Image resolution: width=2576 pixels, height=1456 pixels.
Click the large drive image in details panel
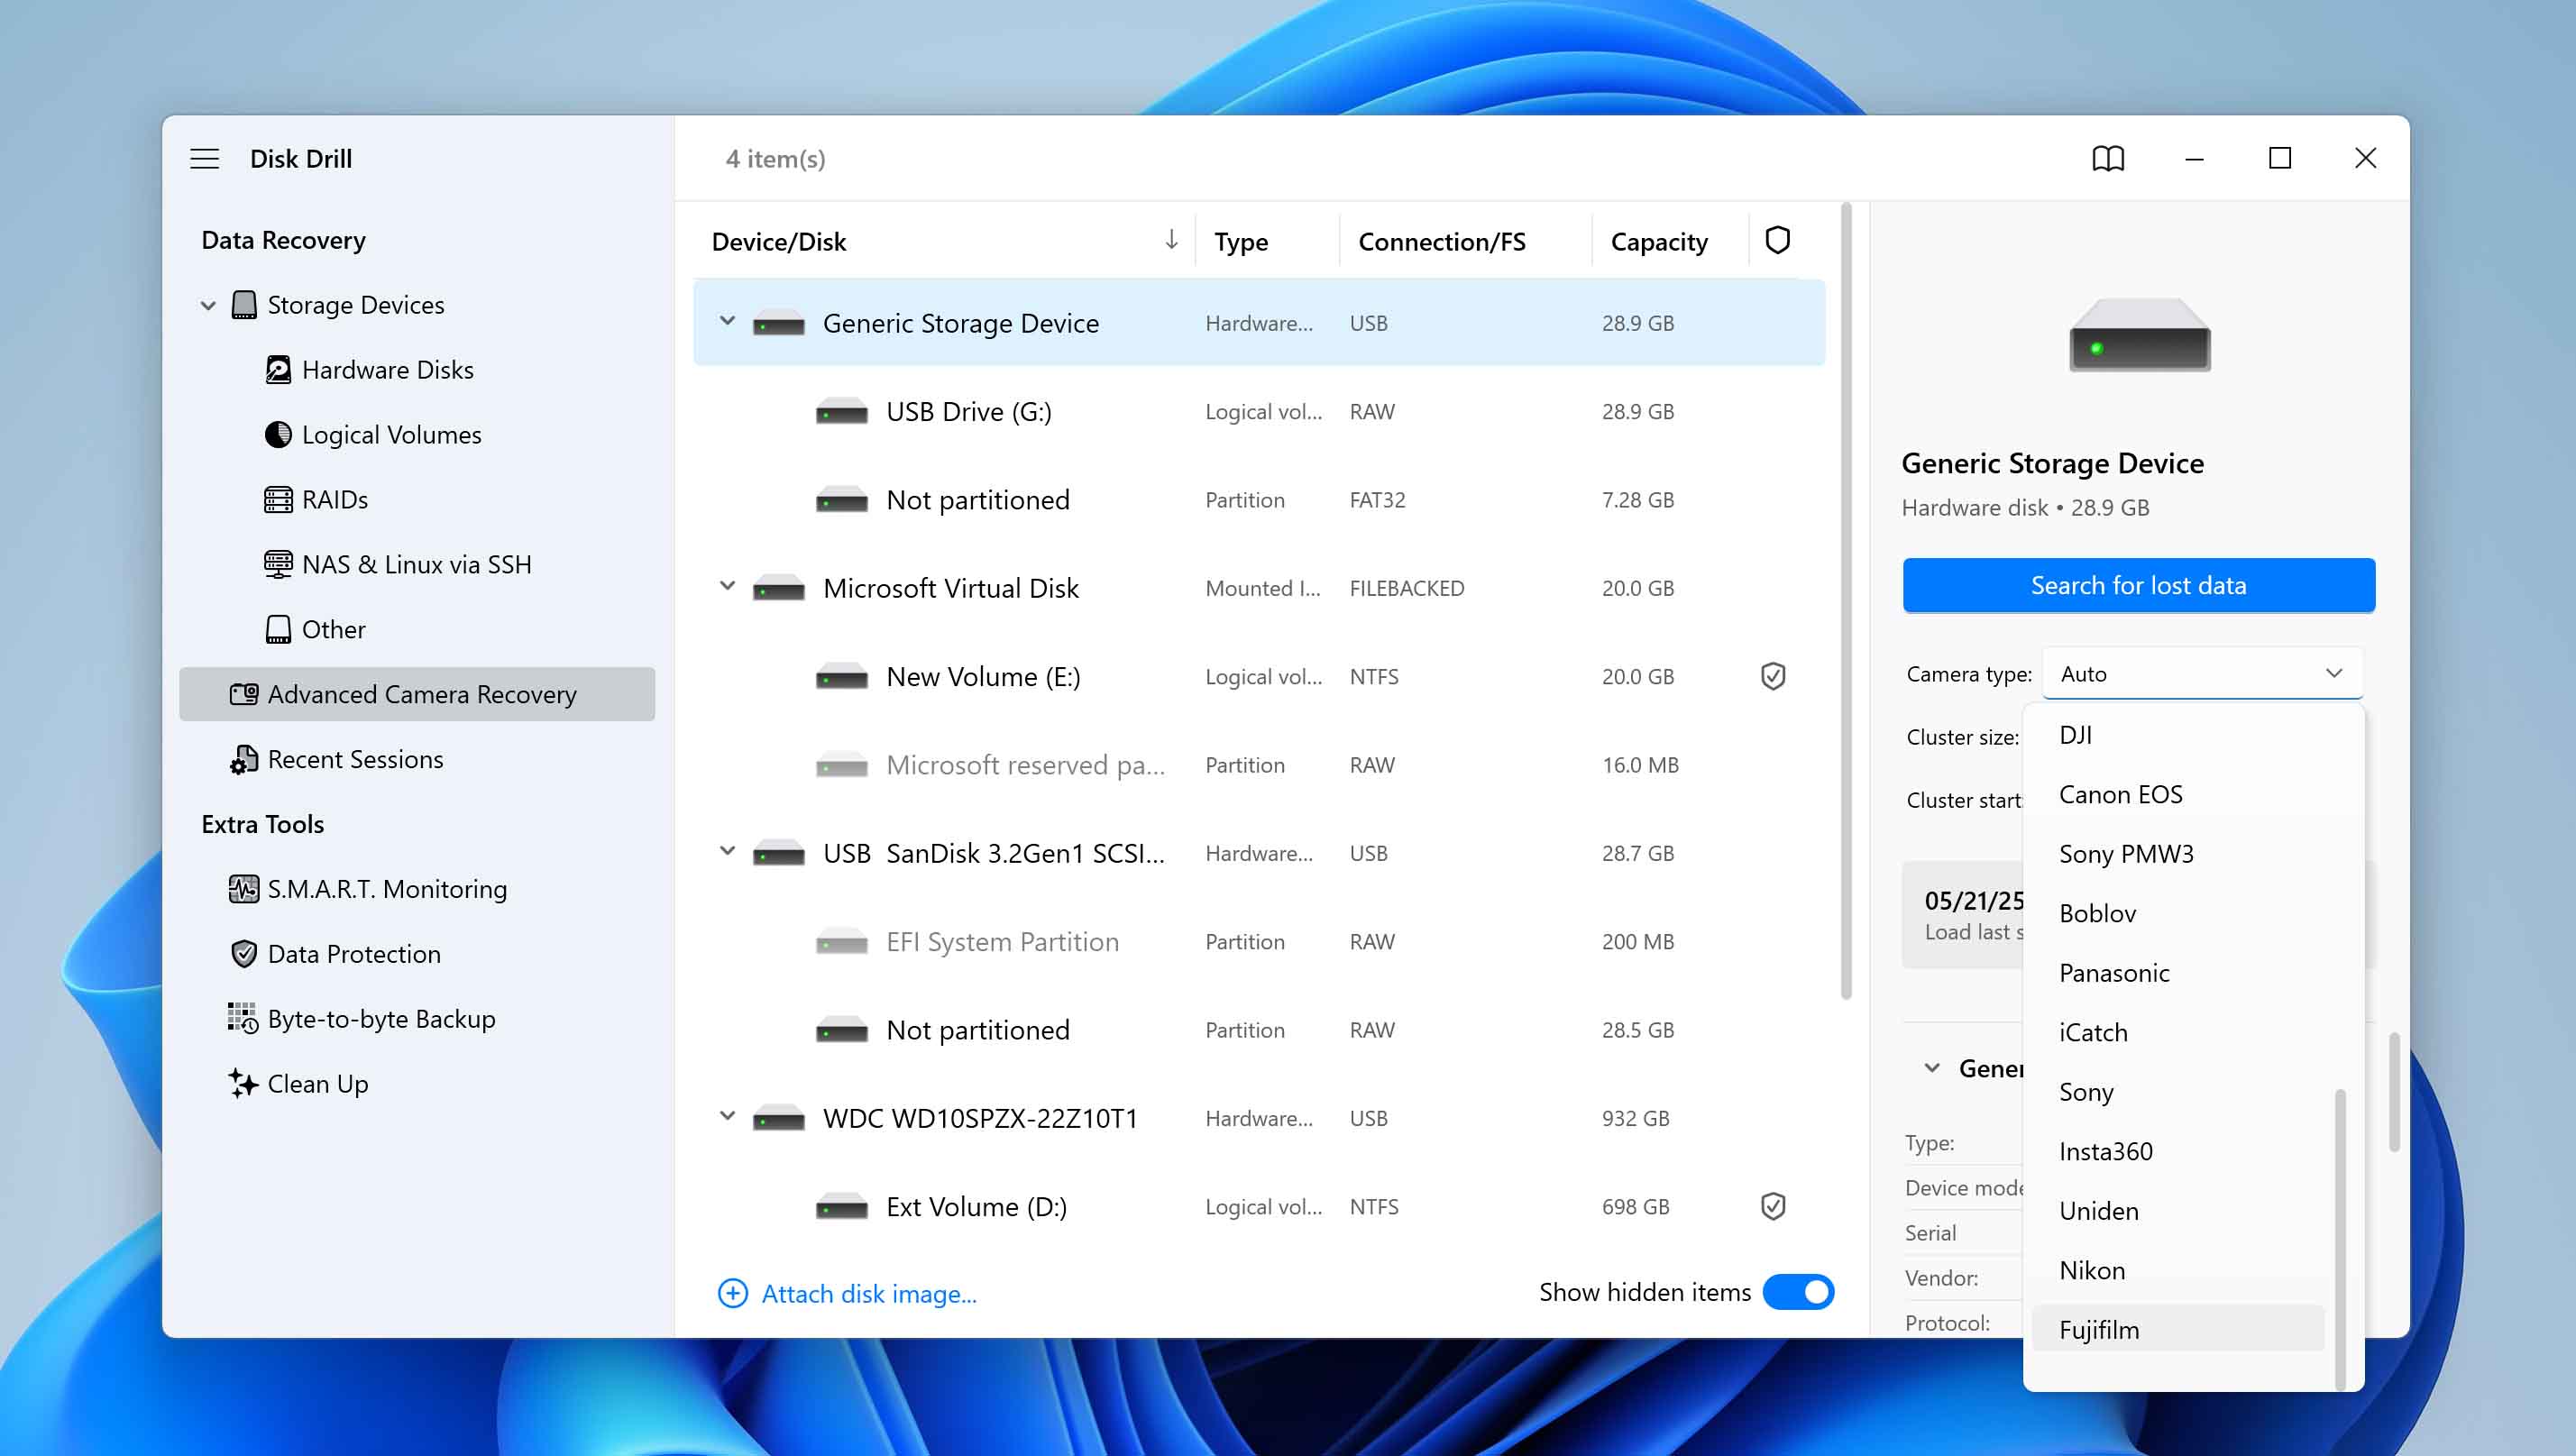pos(2139,335)
